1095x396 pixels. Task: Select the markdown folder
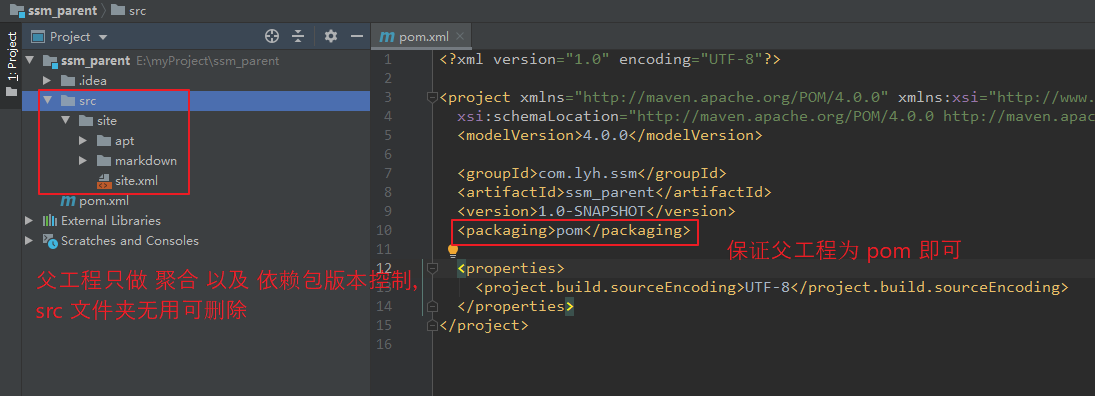tap(137, 161)
